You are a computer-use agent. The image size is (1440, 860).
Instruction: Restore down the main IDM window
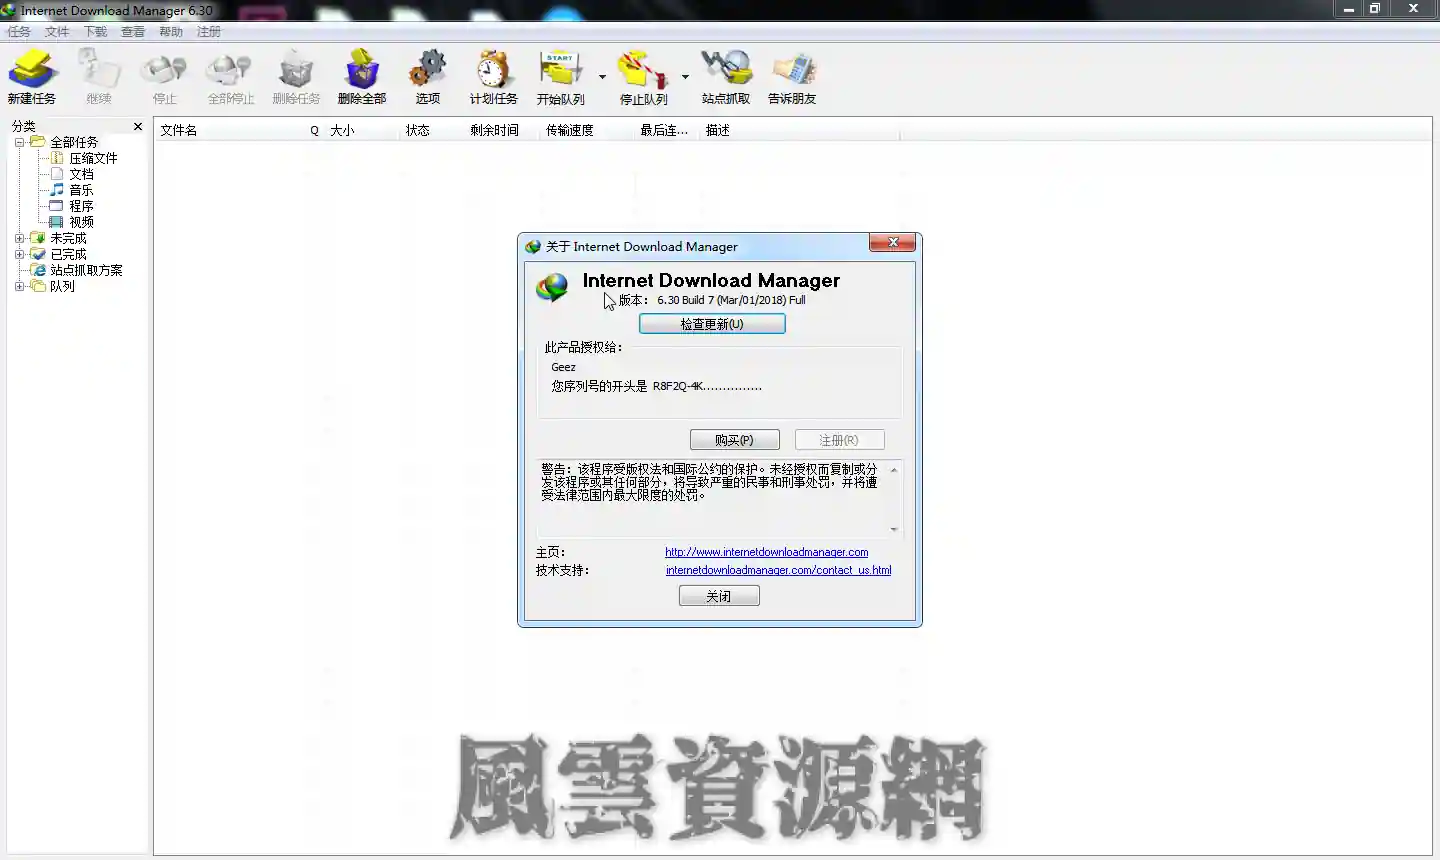[1375, 9]
